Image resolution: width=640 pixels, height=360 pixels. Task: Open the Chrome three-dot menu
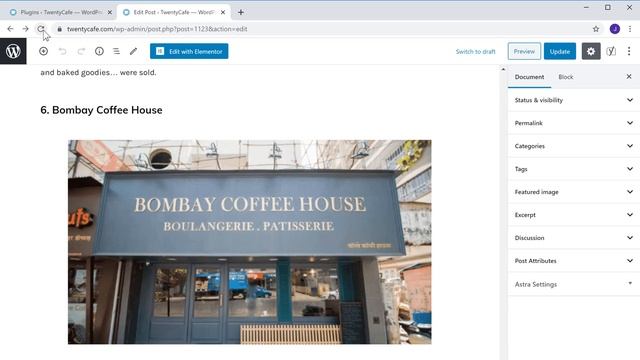coord(630,29)
